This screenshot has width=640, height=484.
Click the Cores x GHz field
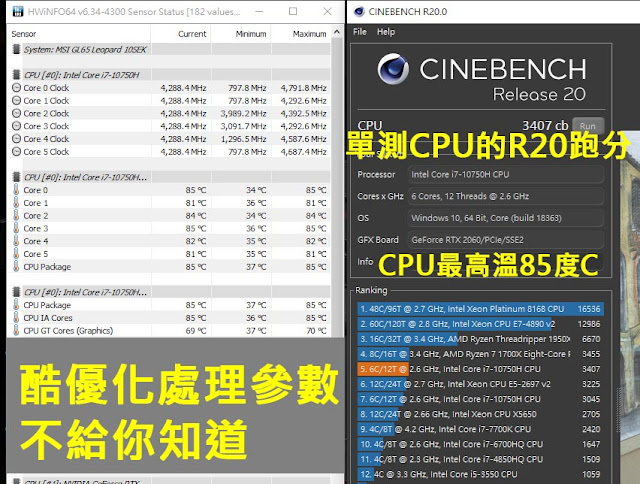(506, 196)
